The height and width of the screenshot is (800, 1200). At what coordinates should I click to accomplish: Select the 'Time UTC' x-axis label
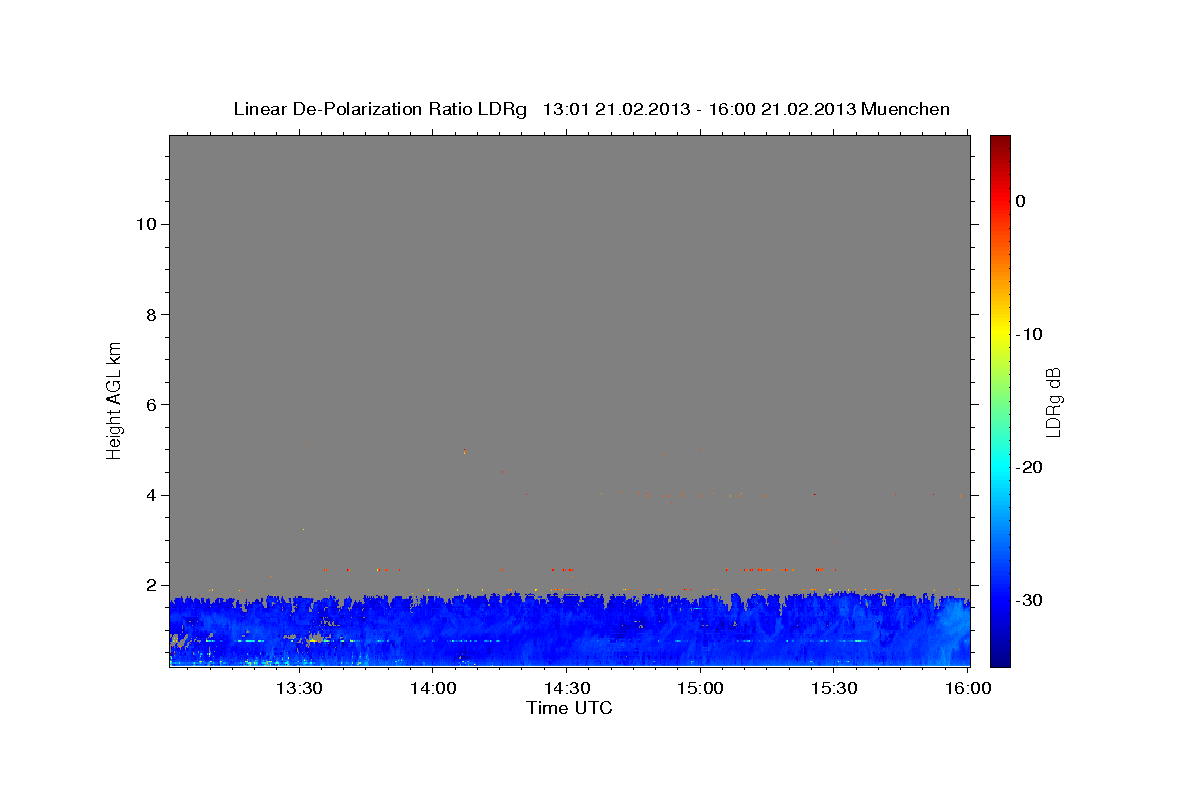[x=570, y=708]
